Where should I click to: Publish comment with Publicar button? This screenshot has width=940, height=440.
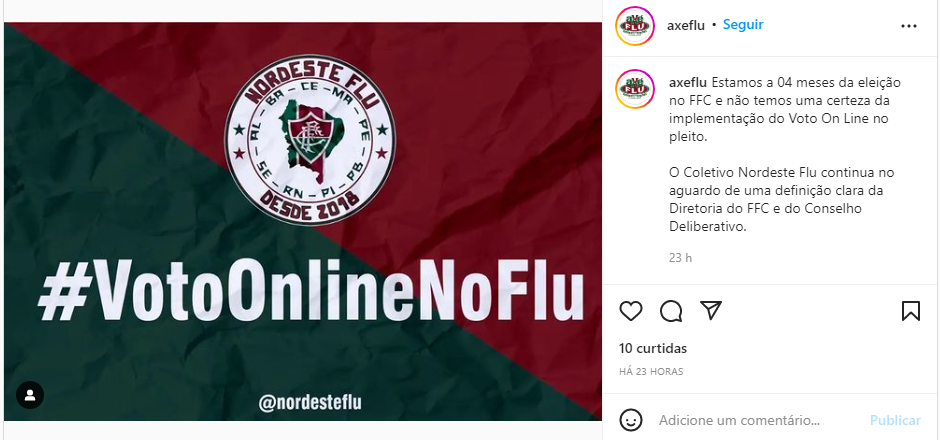[895, 420]
